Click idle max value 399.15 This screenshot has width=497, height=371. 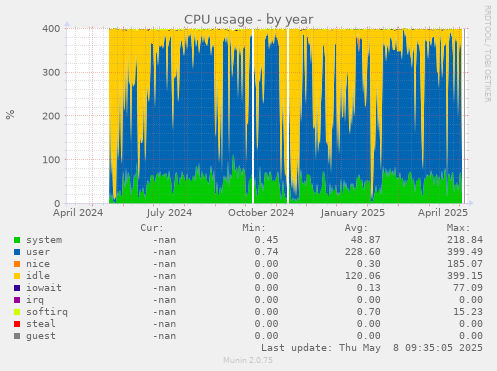[x=465, y=276]
